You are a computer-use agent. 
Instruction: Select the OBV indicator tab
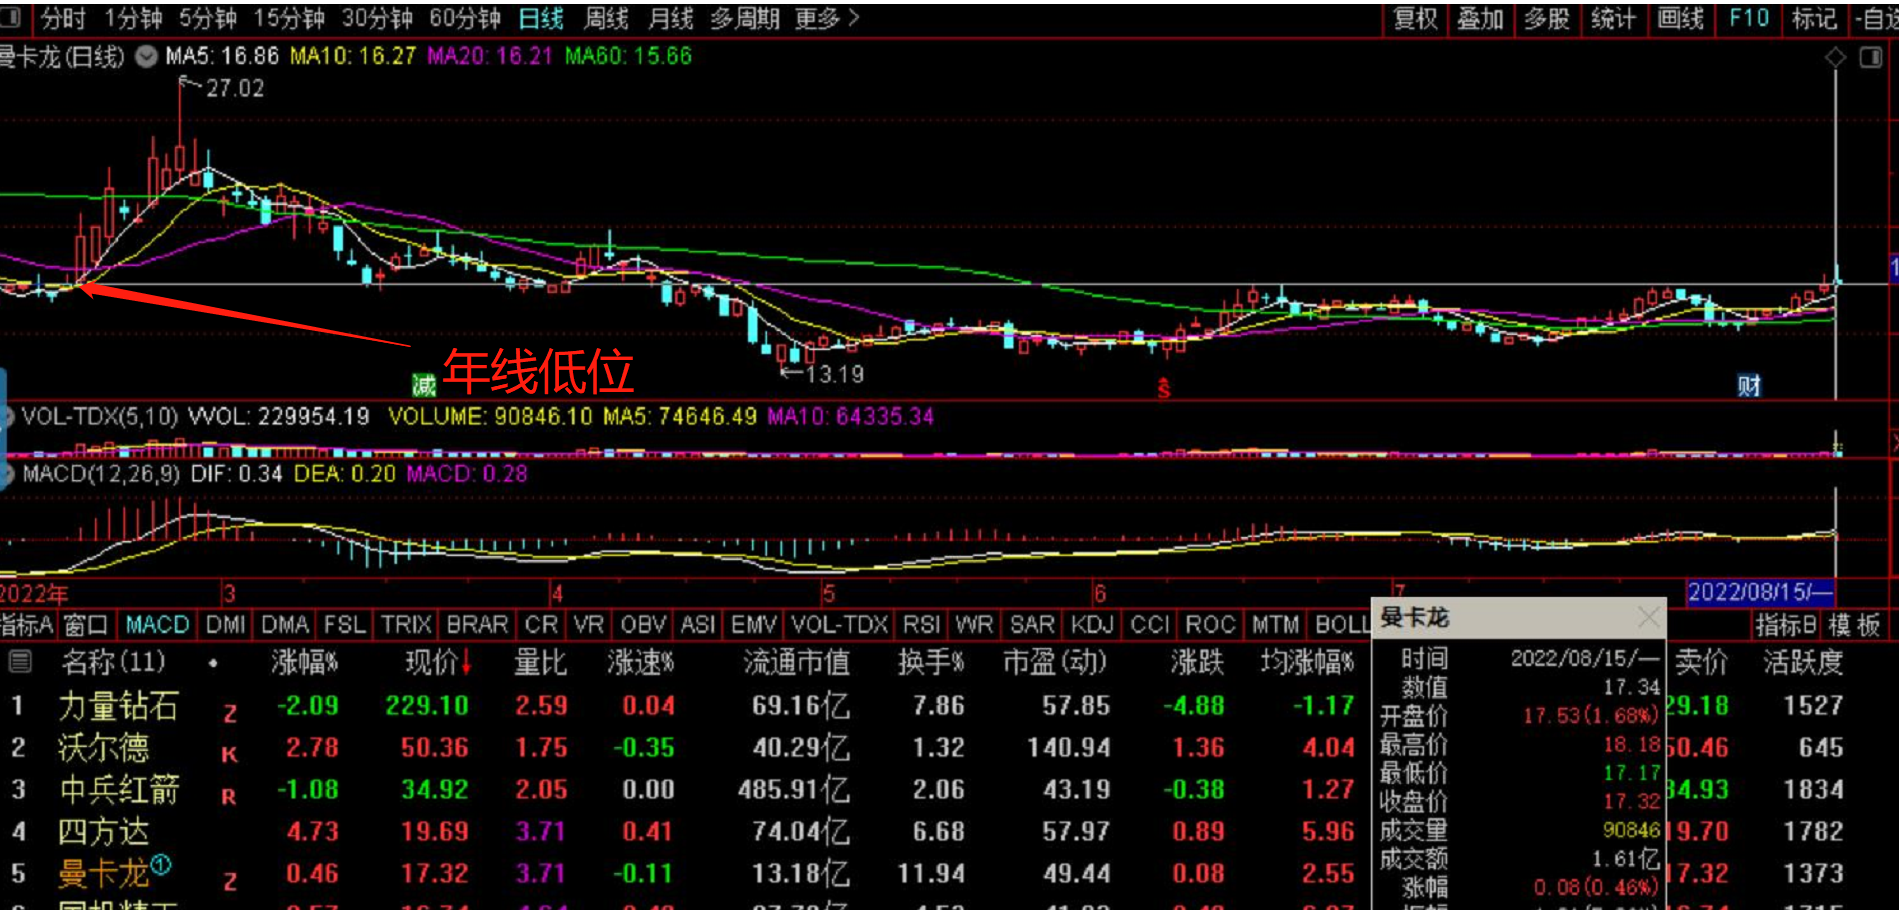[643, 625]
